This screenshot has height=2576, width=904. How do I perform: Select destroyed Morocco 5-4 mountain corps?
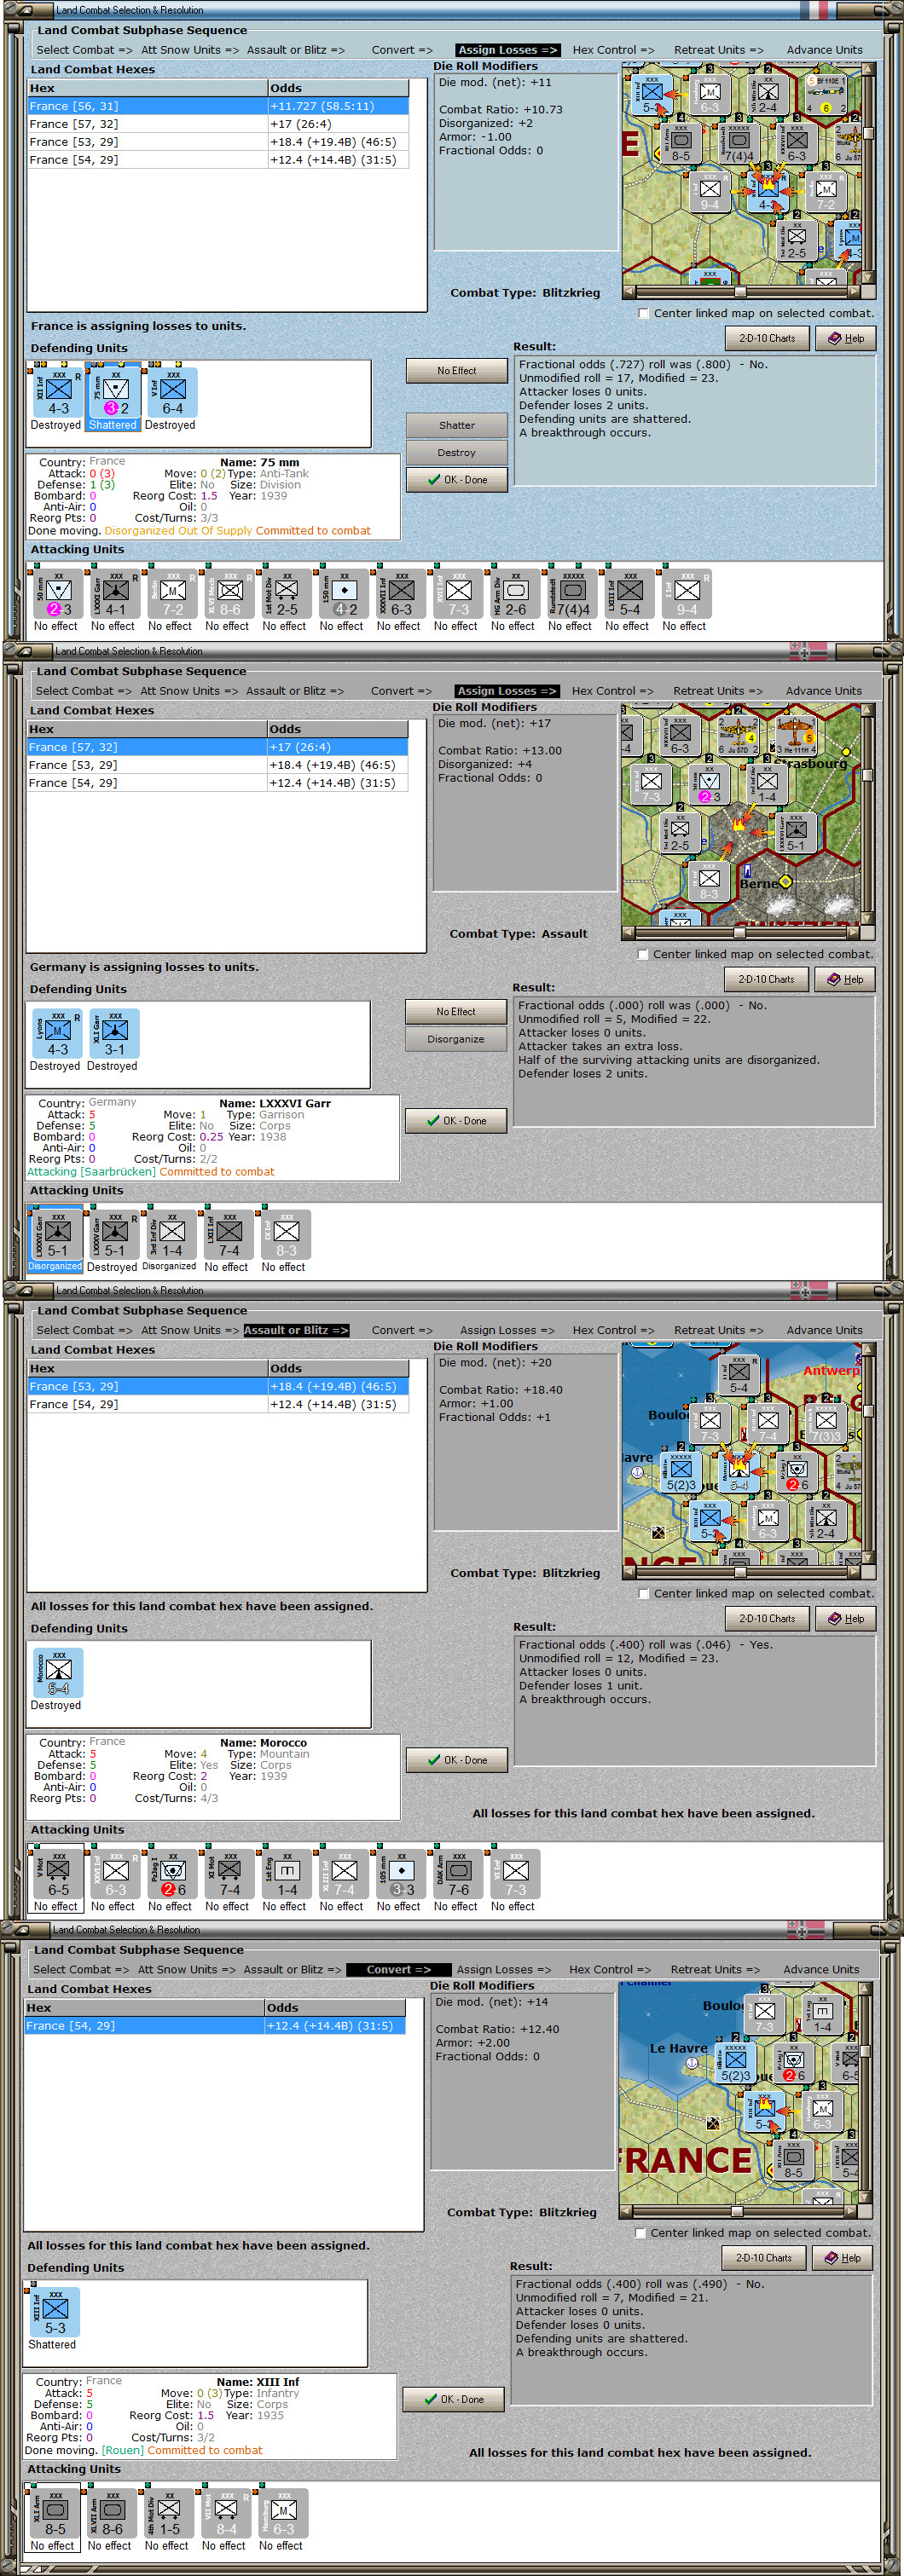click(x=59, y=1674)
